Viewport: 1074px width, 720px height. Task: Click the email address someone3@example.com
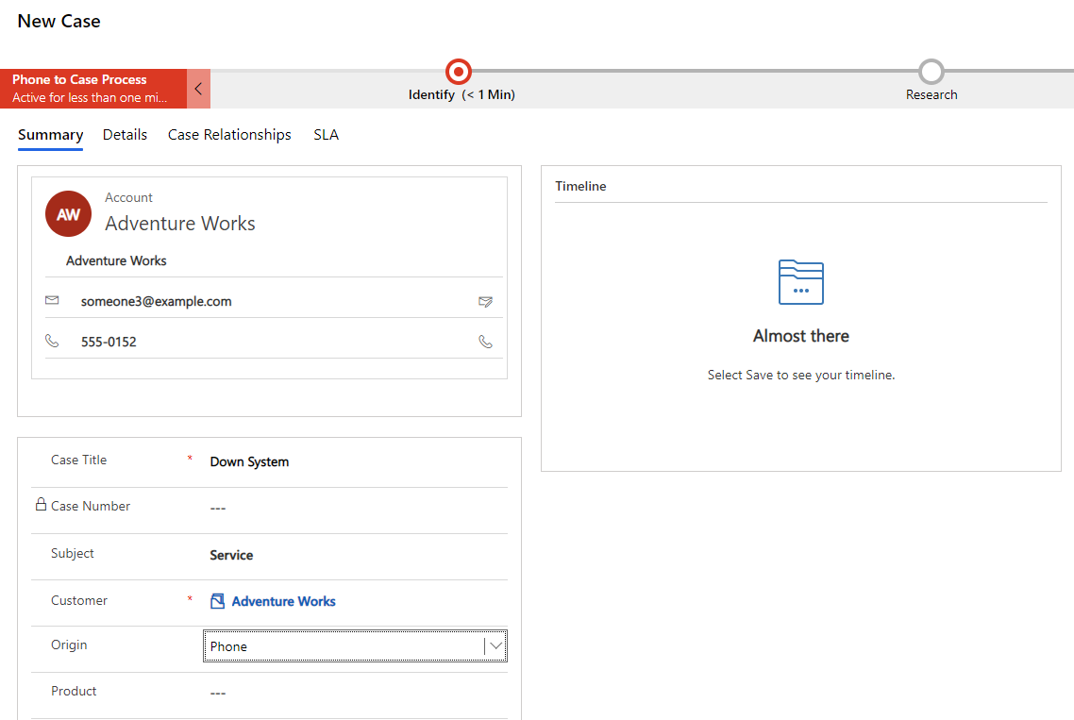coord(156,301)
